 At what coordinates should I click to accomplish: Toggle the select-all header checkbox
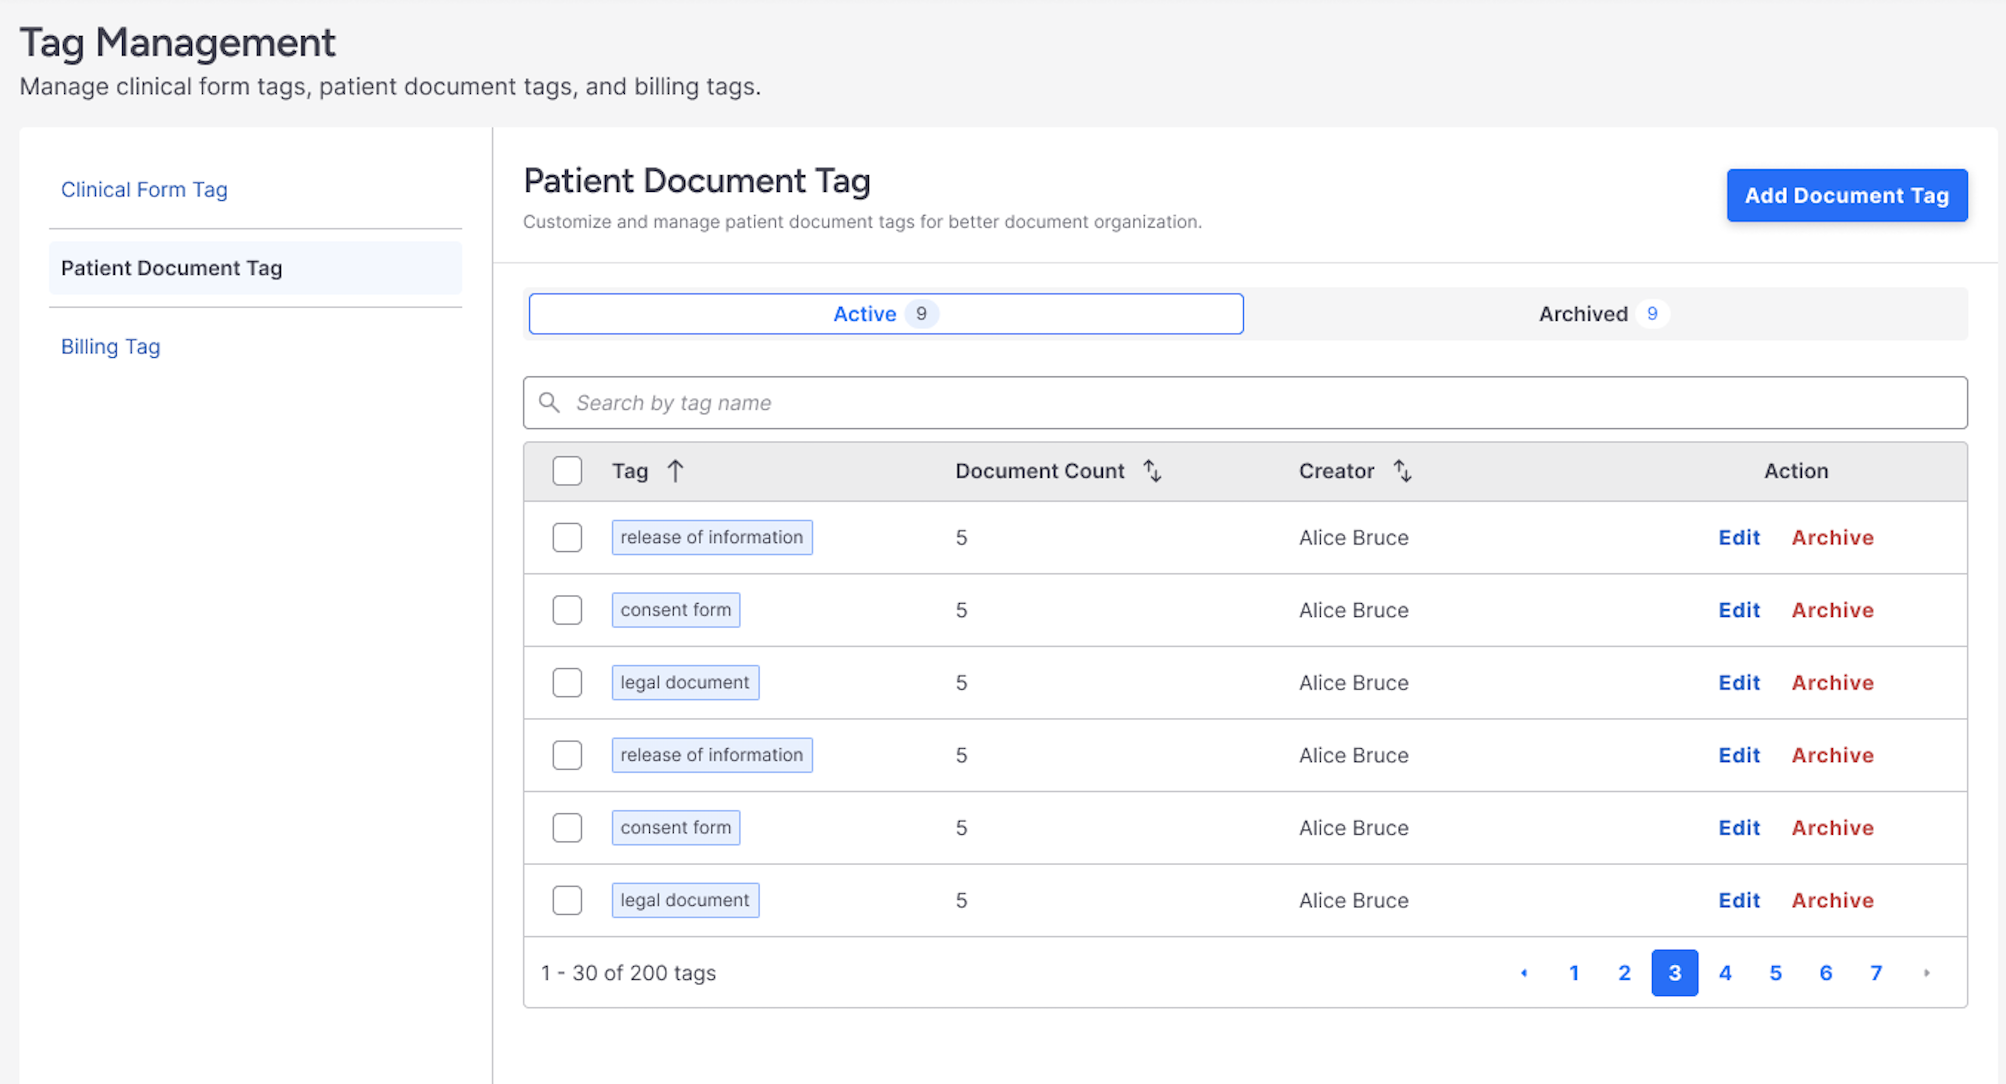(567, 471)
